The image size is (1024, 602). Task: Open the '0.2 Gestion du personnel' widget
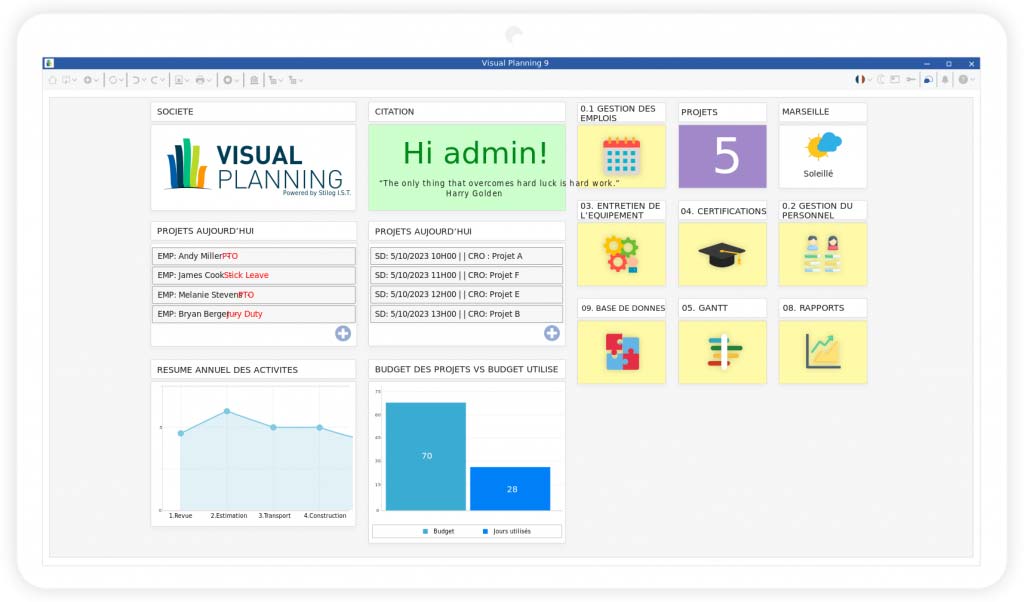coord(822,254)
